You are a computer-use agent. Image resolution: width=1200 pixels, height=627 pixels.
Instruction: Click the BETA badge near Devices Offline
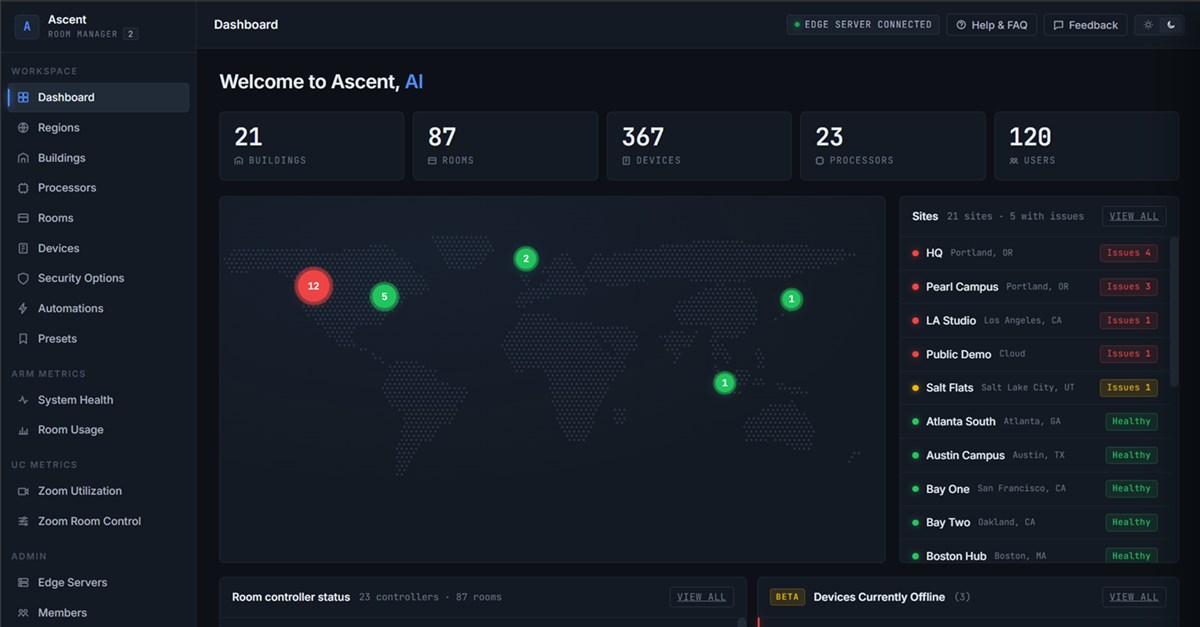pyautogui.click(x=787, y=597)
